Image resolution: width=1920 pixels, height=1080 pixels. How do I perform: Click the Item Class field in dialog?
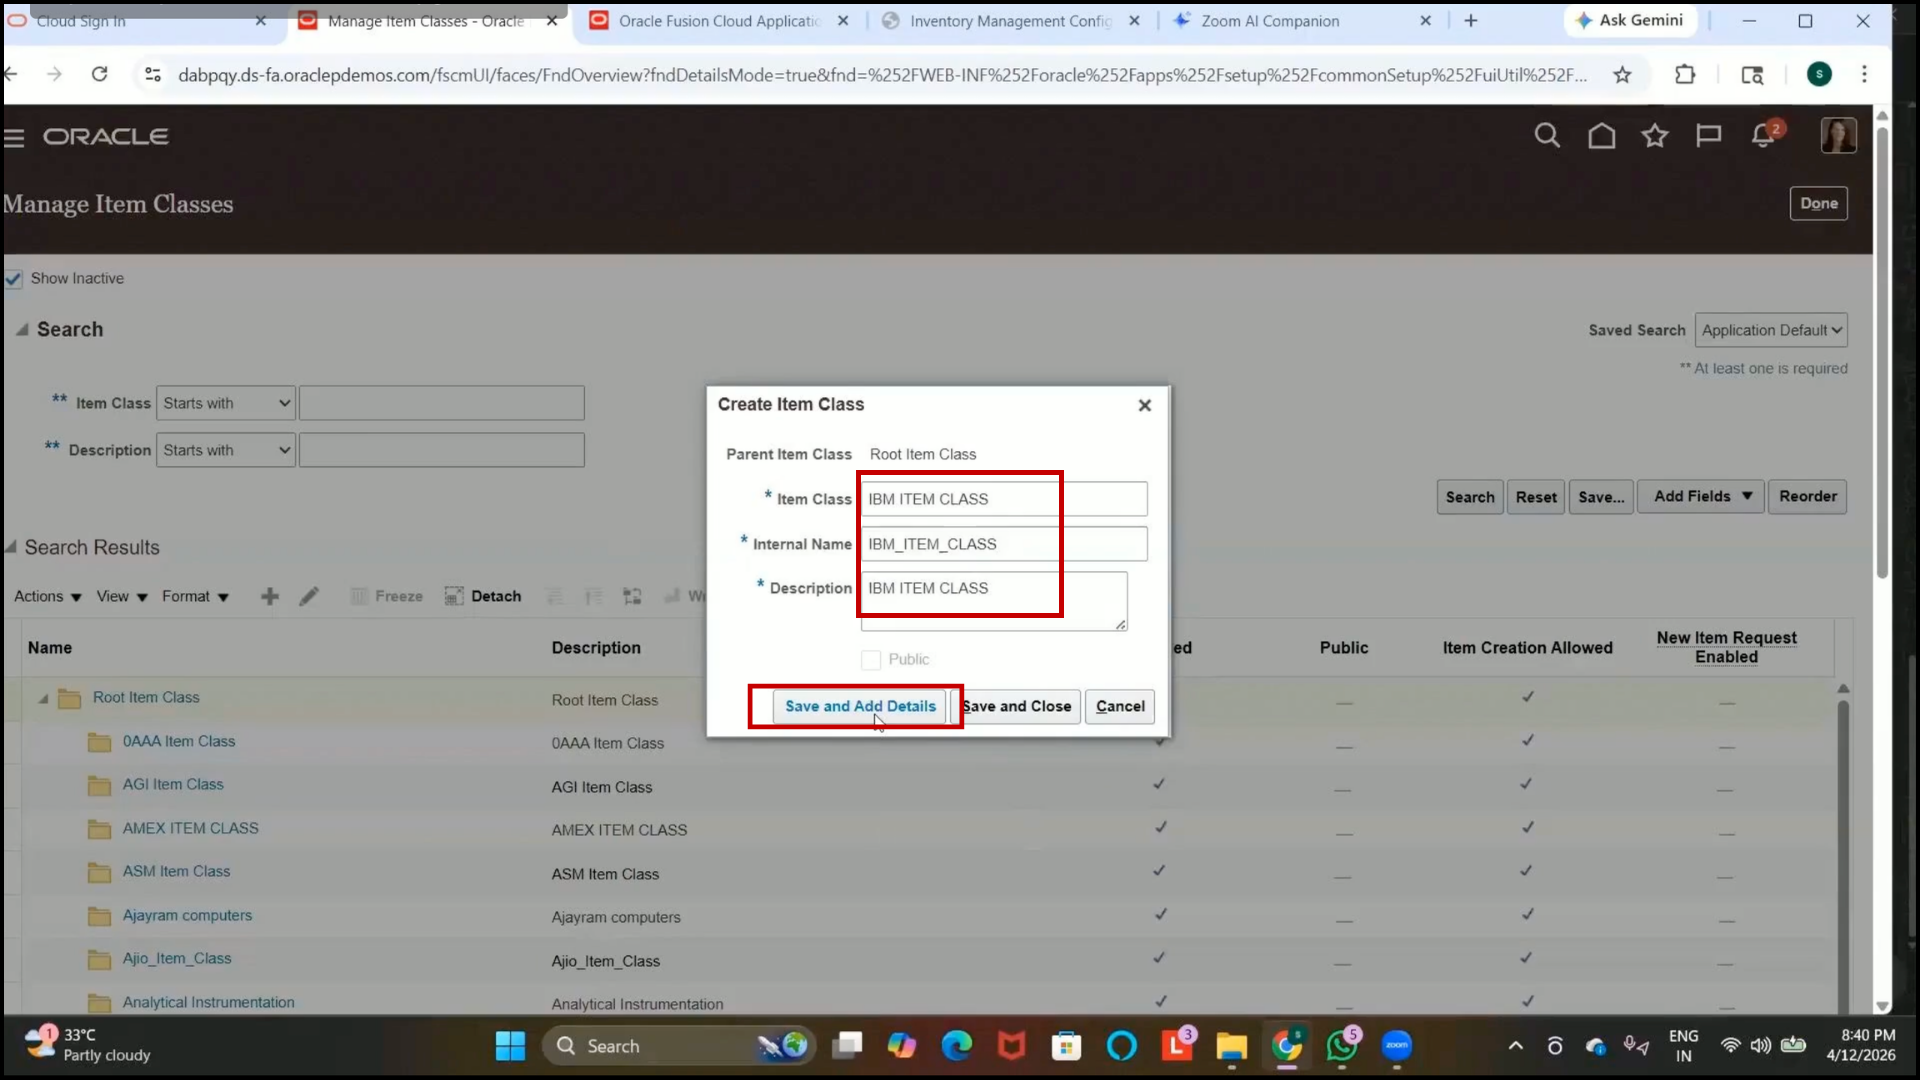(x=1004, y=499)
